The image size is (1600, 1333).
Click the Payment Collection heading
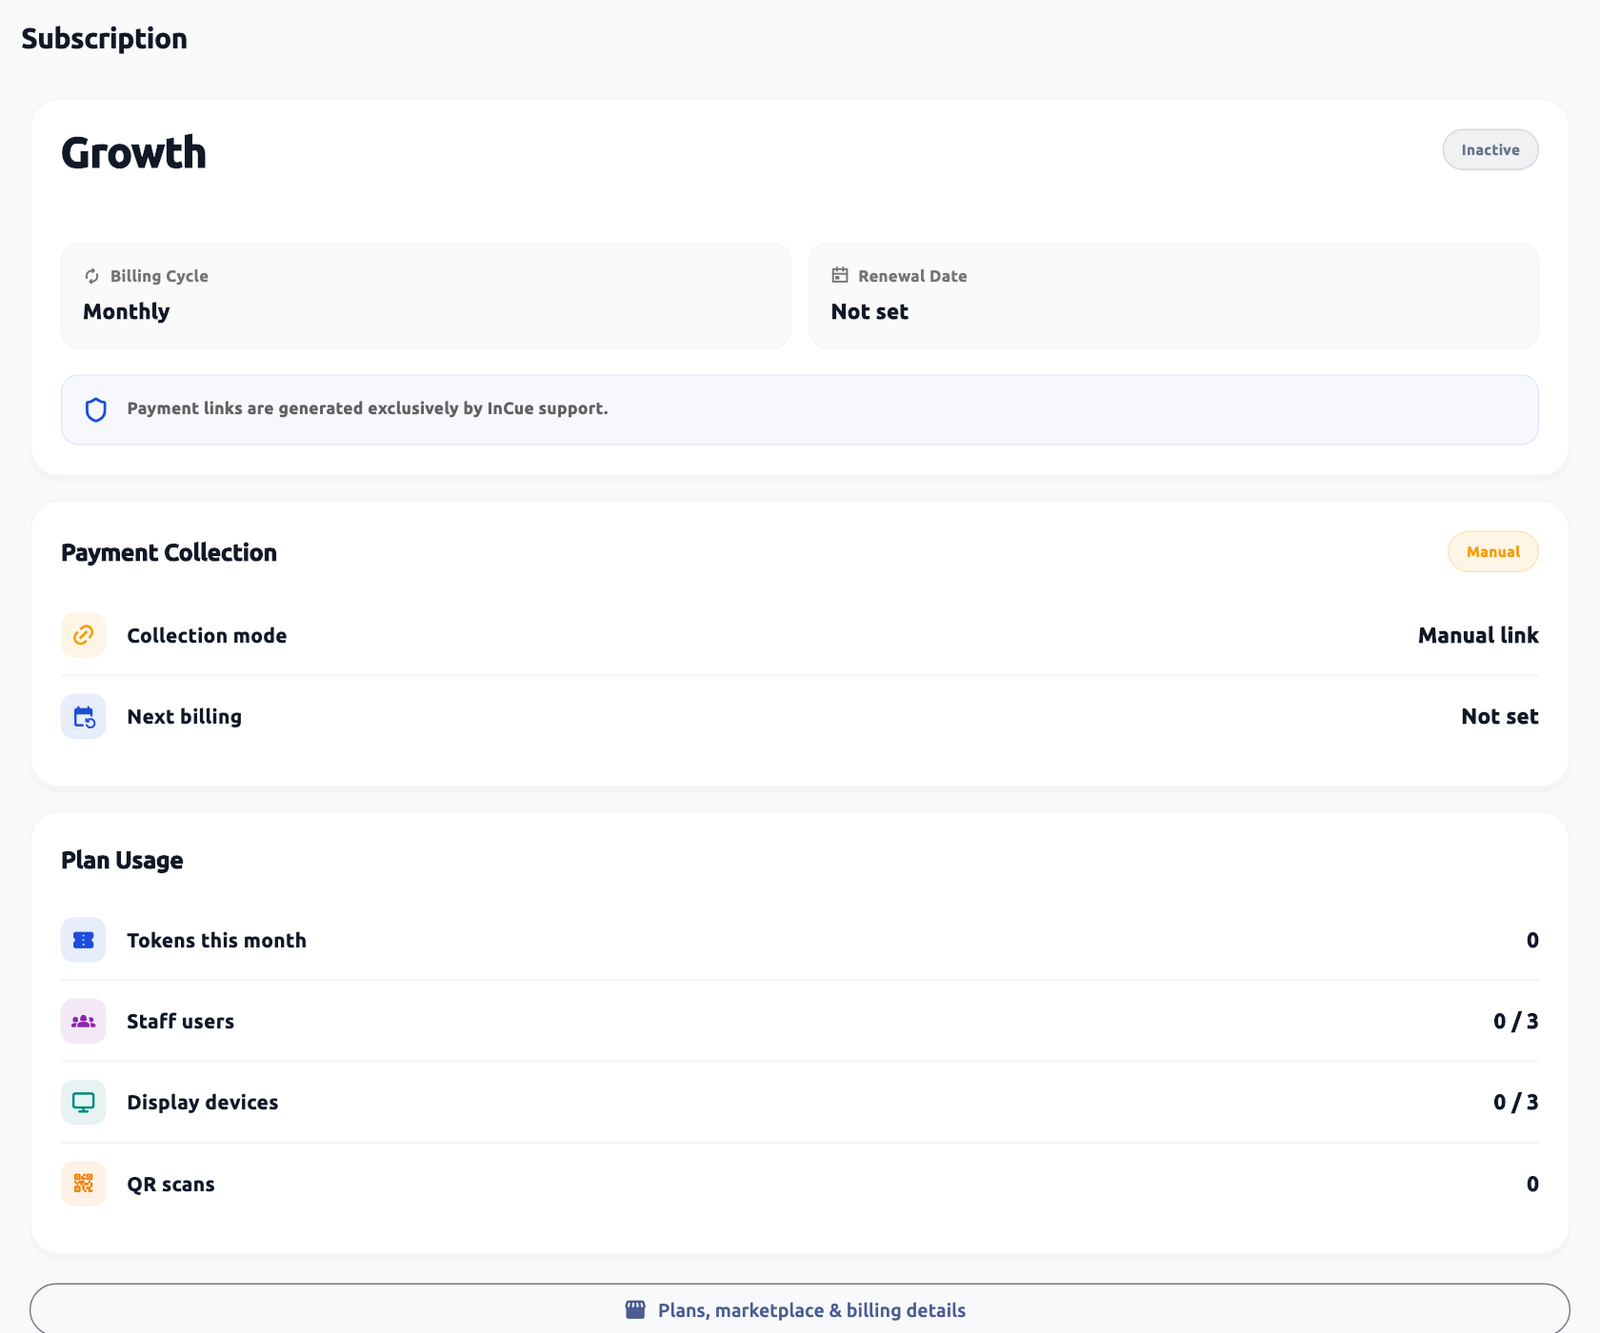[x=169, y=553]
